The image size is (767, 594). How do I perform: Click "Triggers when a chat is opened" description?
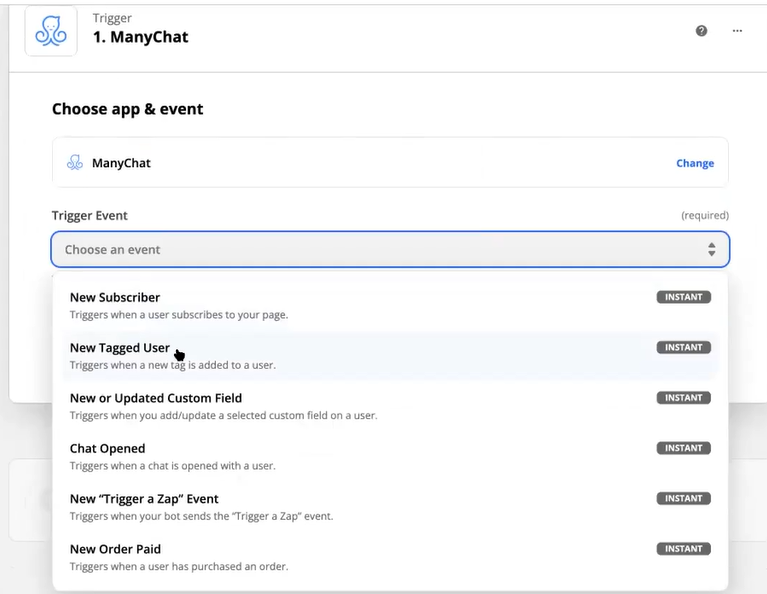point(173,466)
